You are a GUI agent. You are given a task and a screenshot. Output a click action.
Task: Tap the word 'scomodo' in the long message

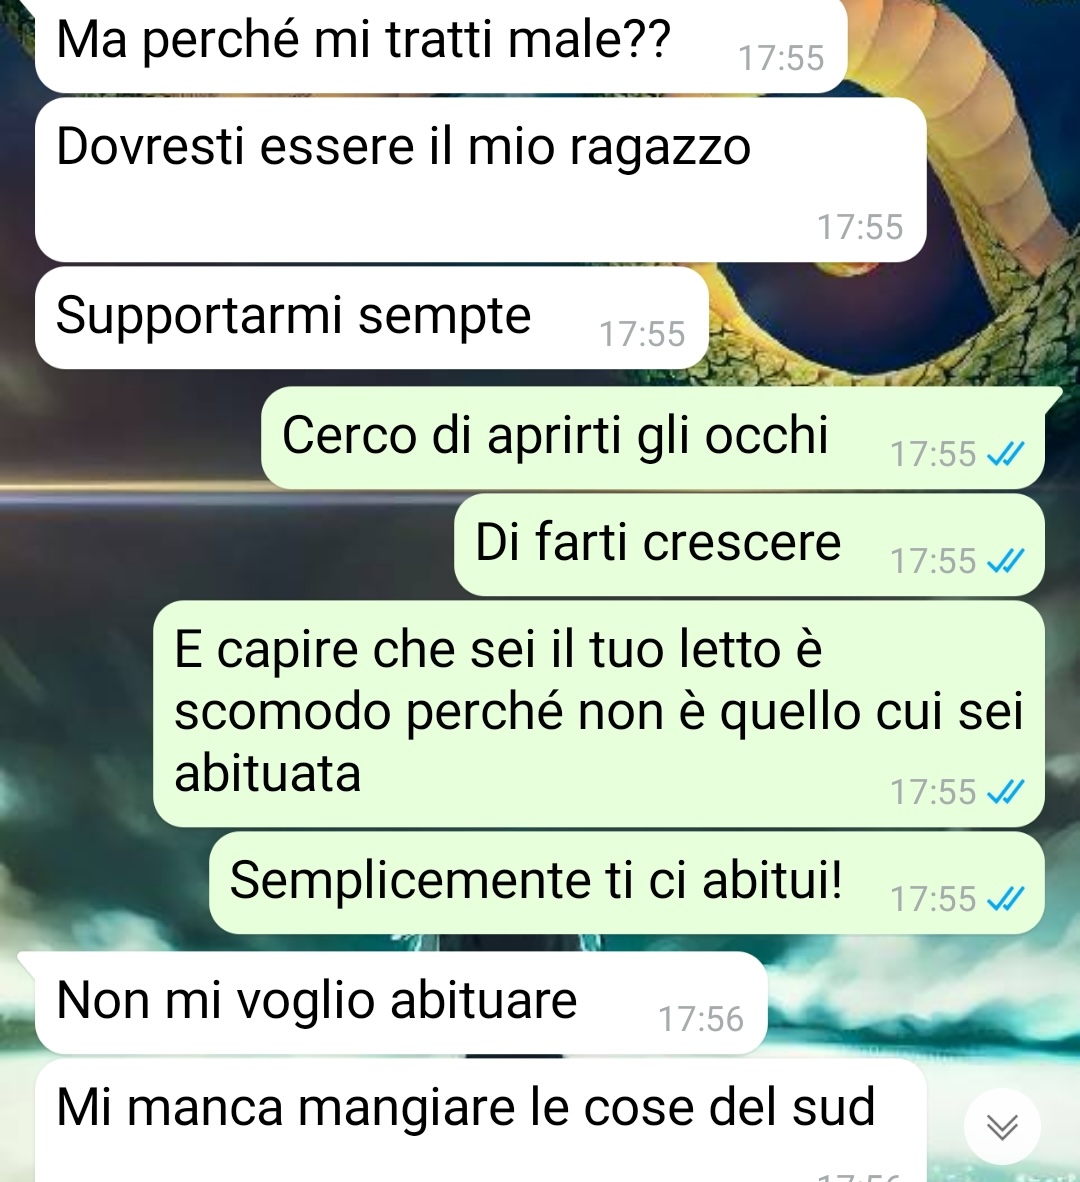[283, 712]
